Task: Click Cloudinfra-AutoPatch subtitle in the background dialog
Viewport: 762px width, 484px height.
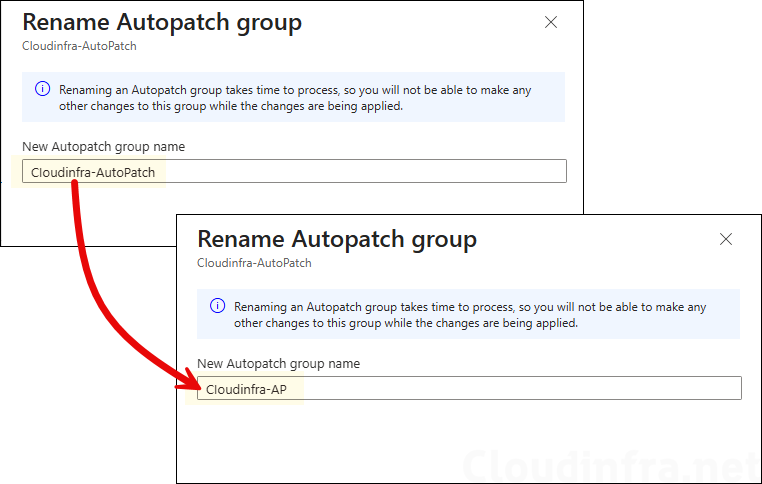Action: click(x=79, y=46)
